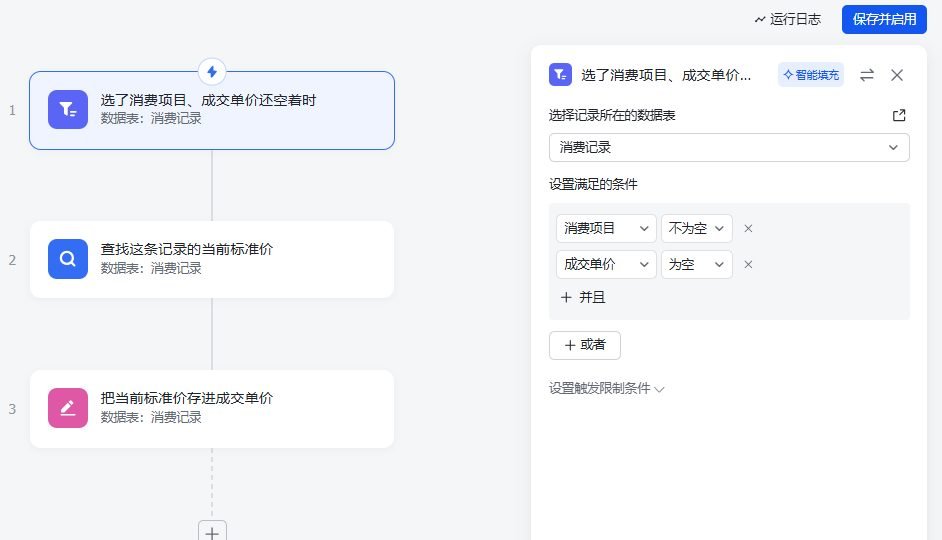Select the purple filter icon of step 1
The image size is (942, 540).
[x=68, y=110]
